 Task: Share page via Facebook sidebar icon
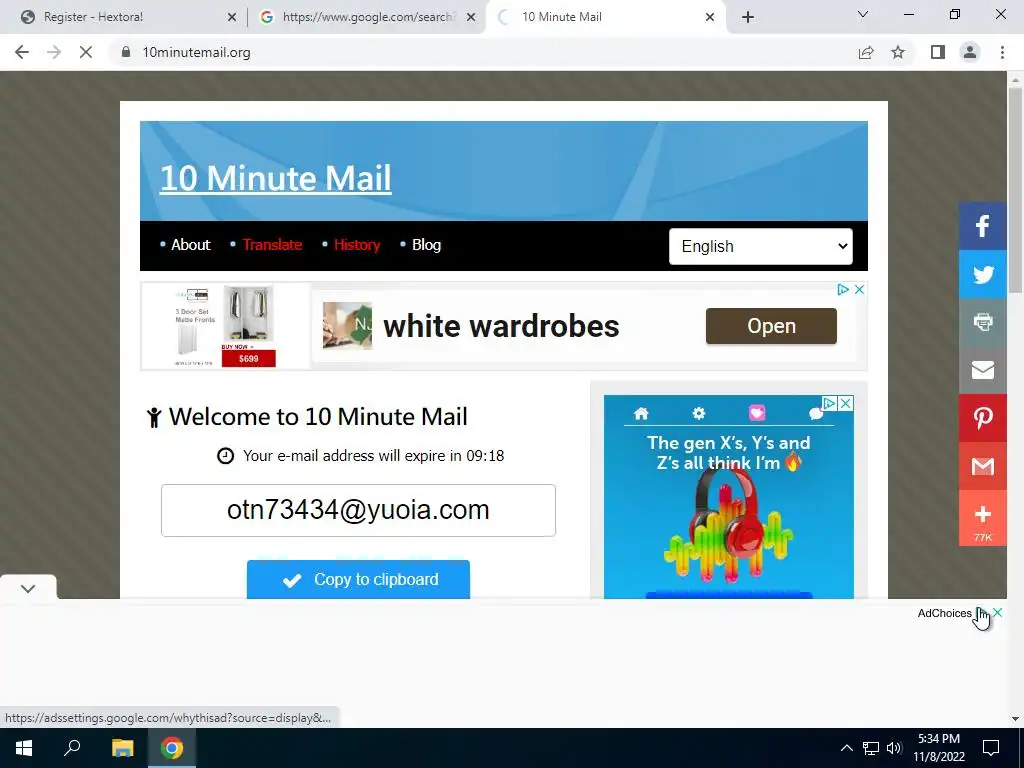(x=982, y=226)
